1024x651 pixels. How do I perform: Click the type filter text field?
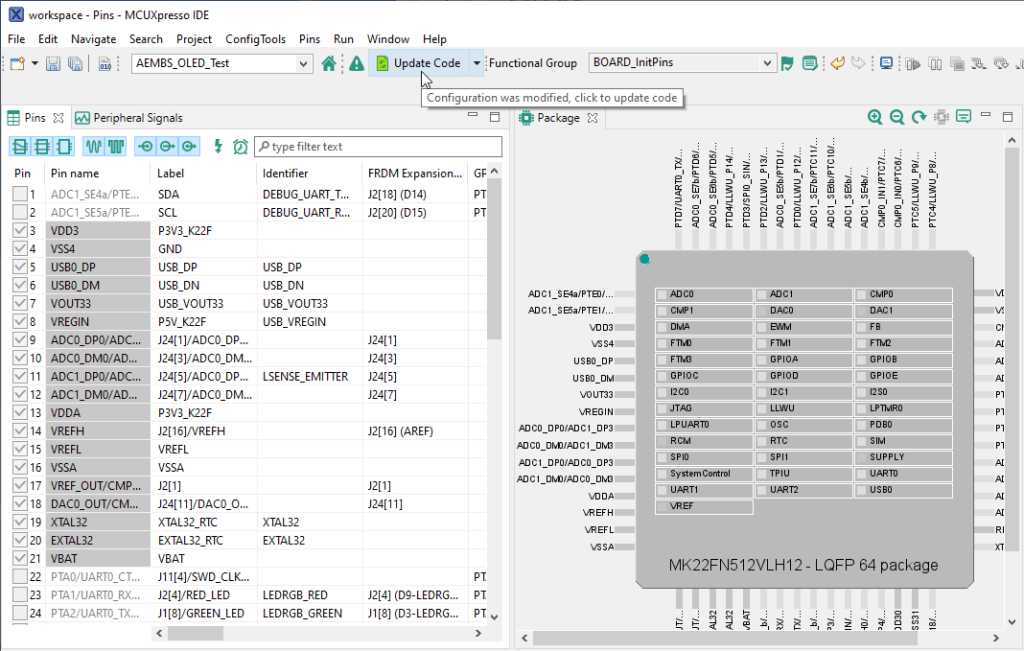[x=378, y=146]
